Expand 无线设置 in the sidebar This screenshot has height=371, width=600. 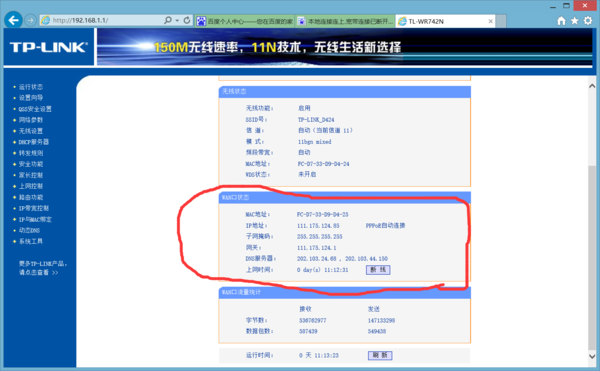[31, 131]
